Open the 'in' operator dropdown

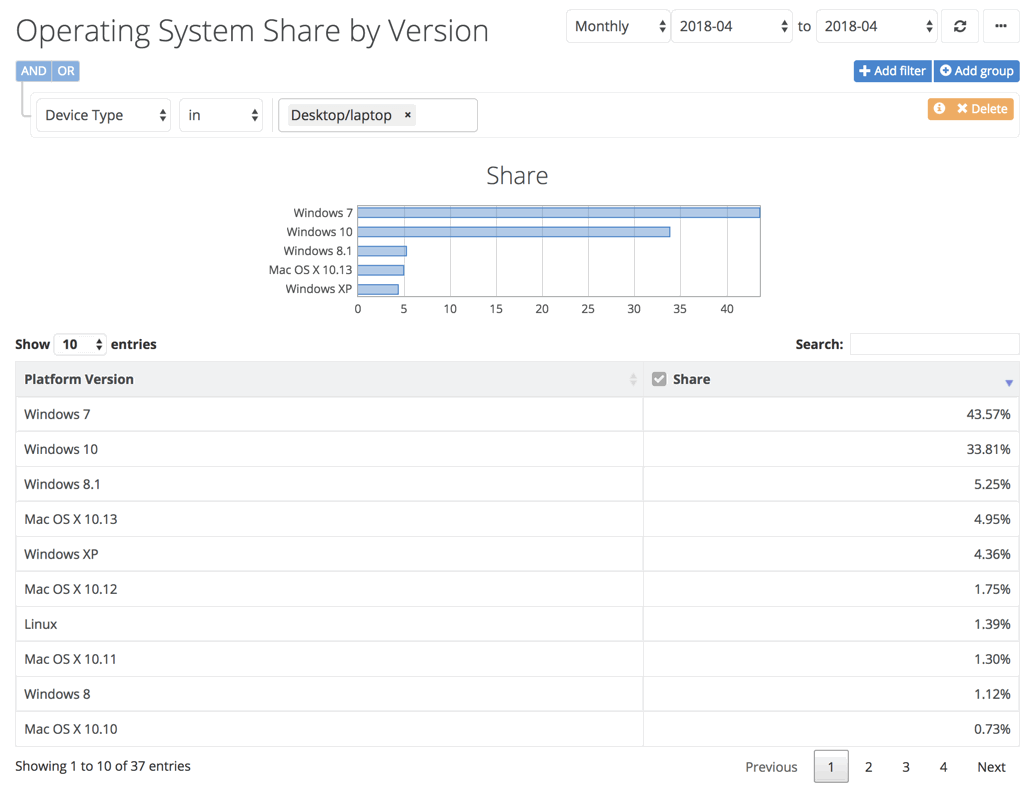[221, 114]
